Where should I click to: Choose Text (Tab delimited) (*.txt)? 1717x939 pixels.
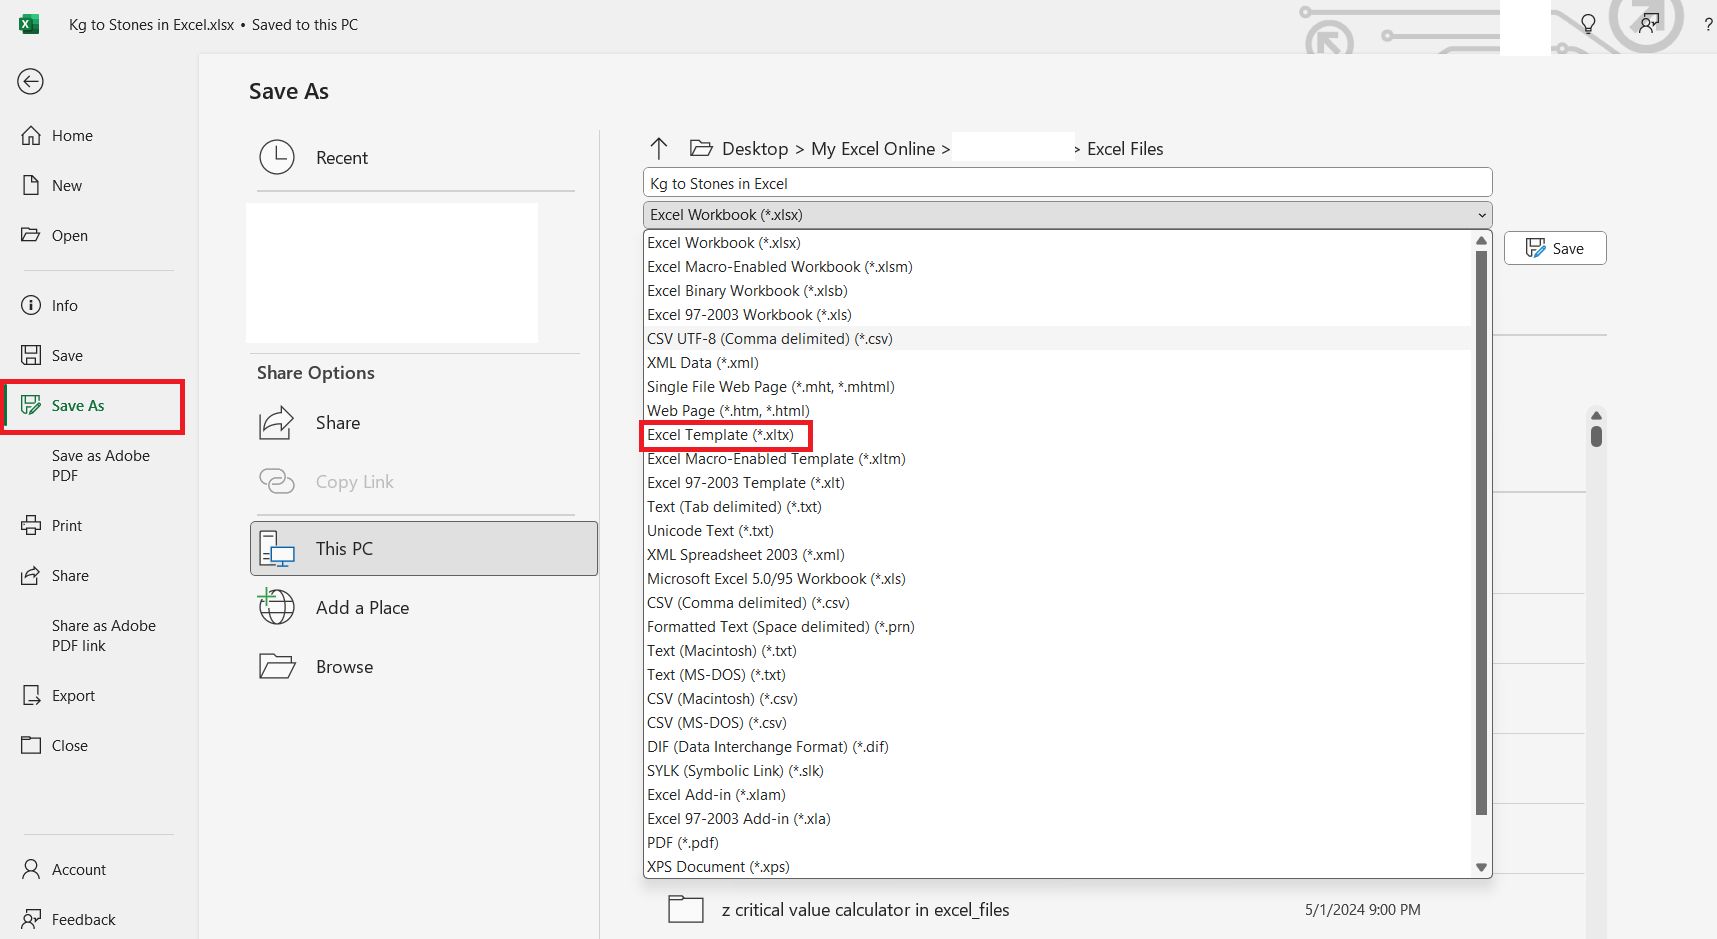pyautogui.click(x=1058, y=507)
